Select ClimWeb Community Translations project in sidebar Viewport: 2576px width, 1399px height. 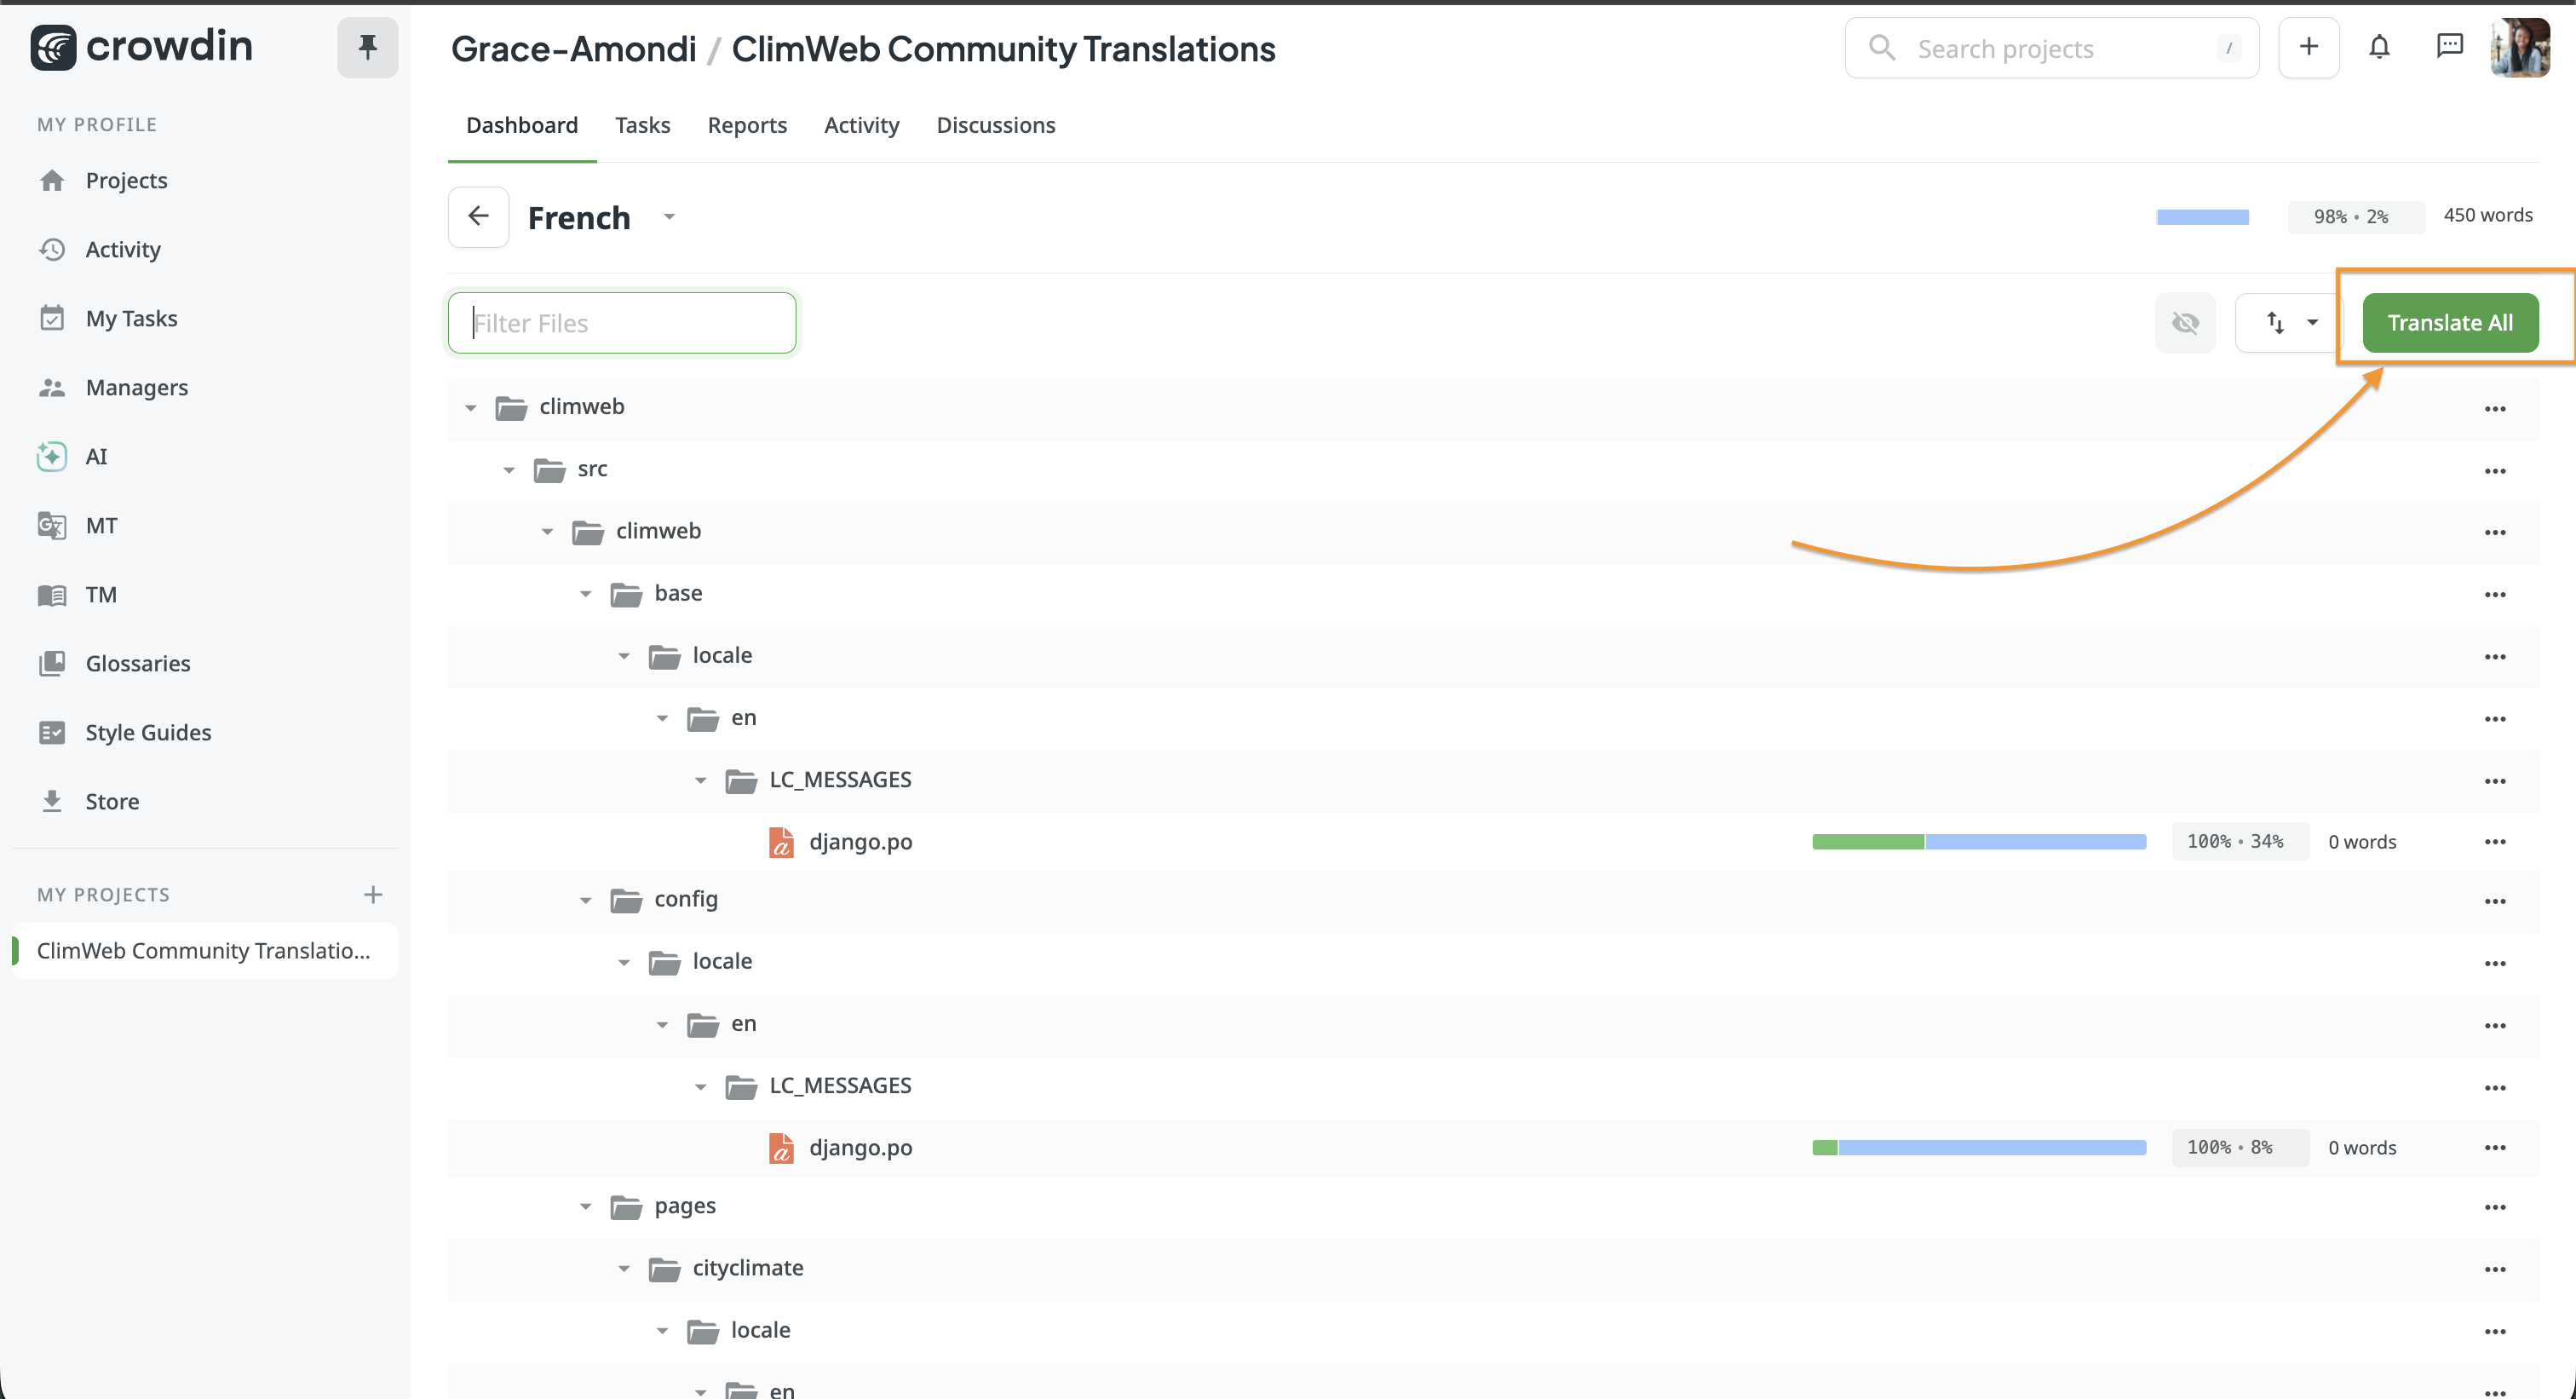[x=204, y=950]
